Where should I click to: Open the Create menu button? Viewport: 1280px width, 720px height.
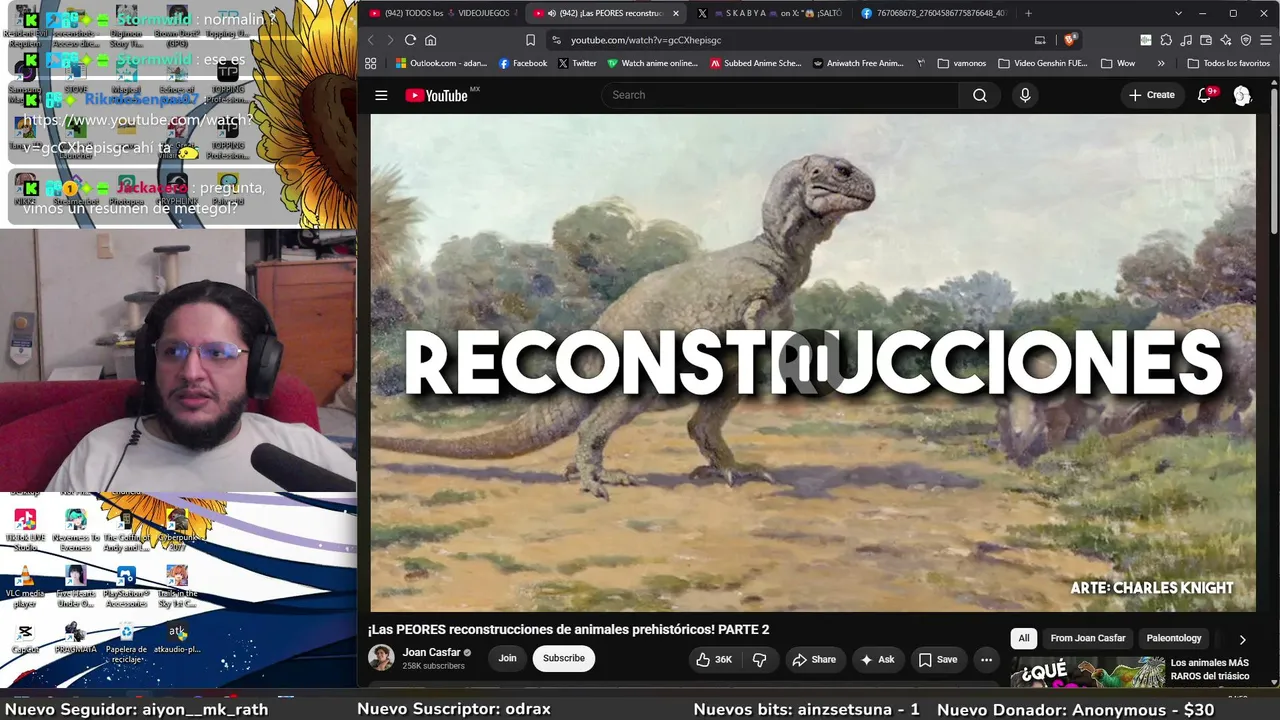[1152, 95]
